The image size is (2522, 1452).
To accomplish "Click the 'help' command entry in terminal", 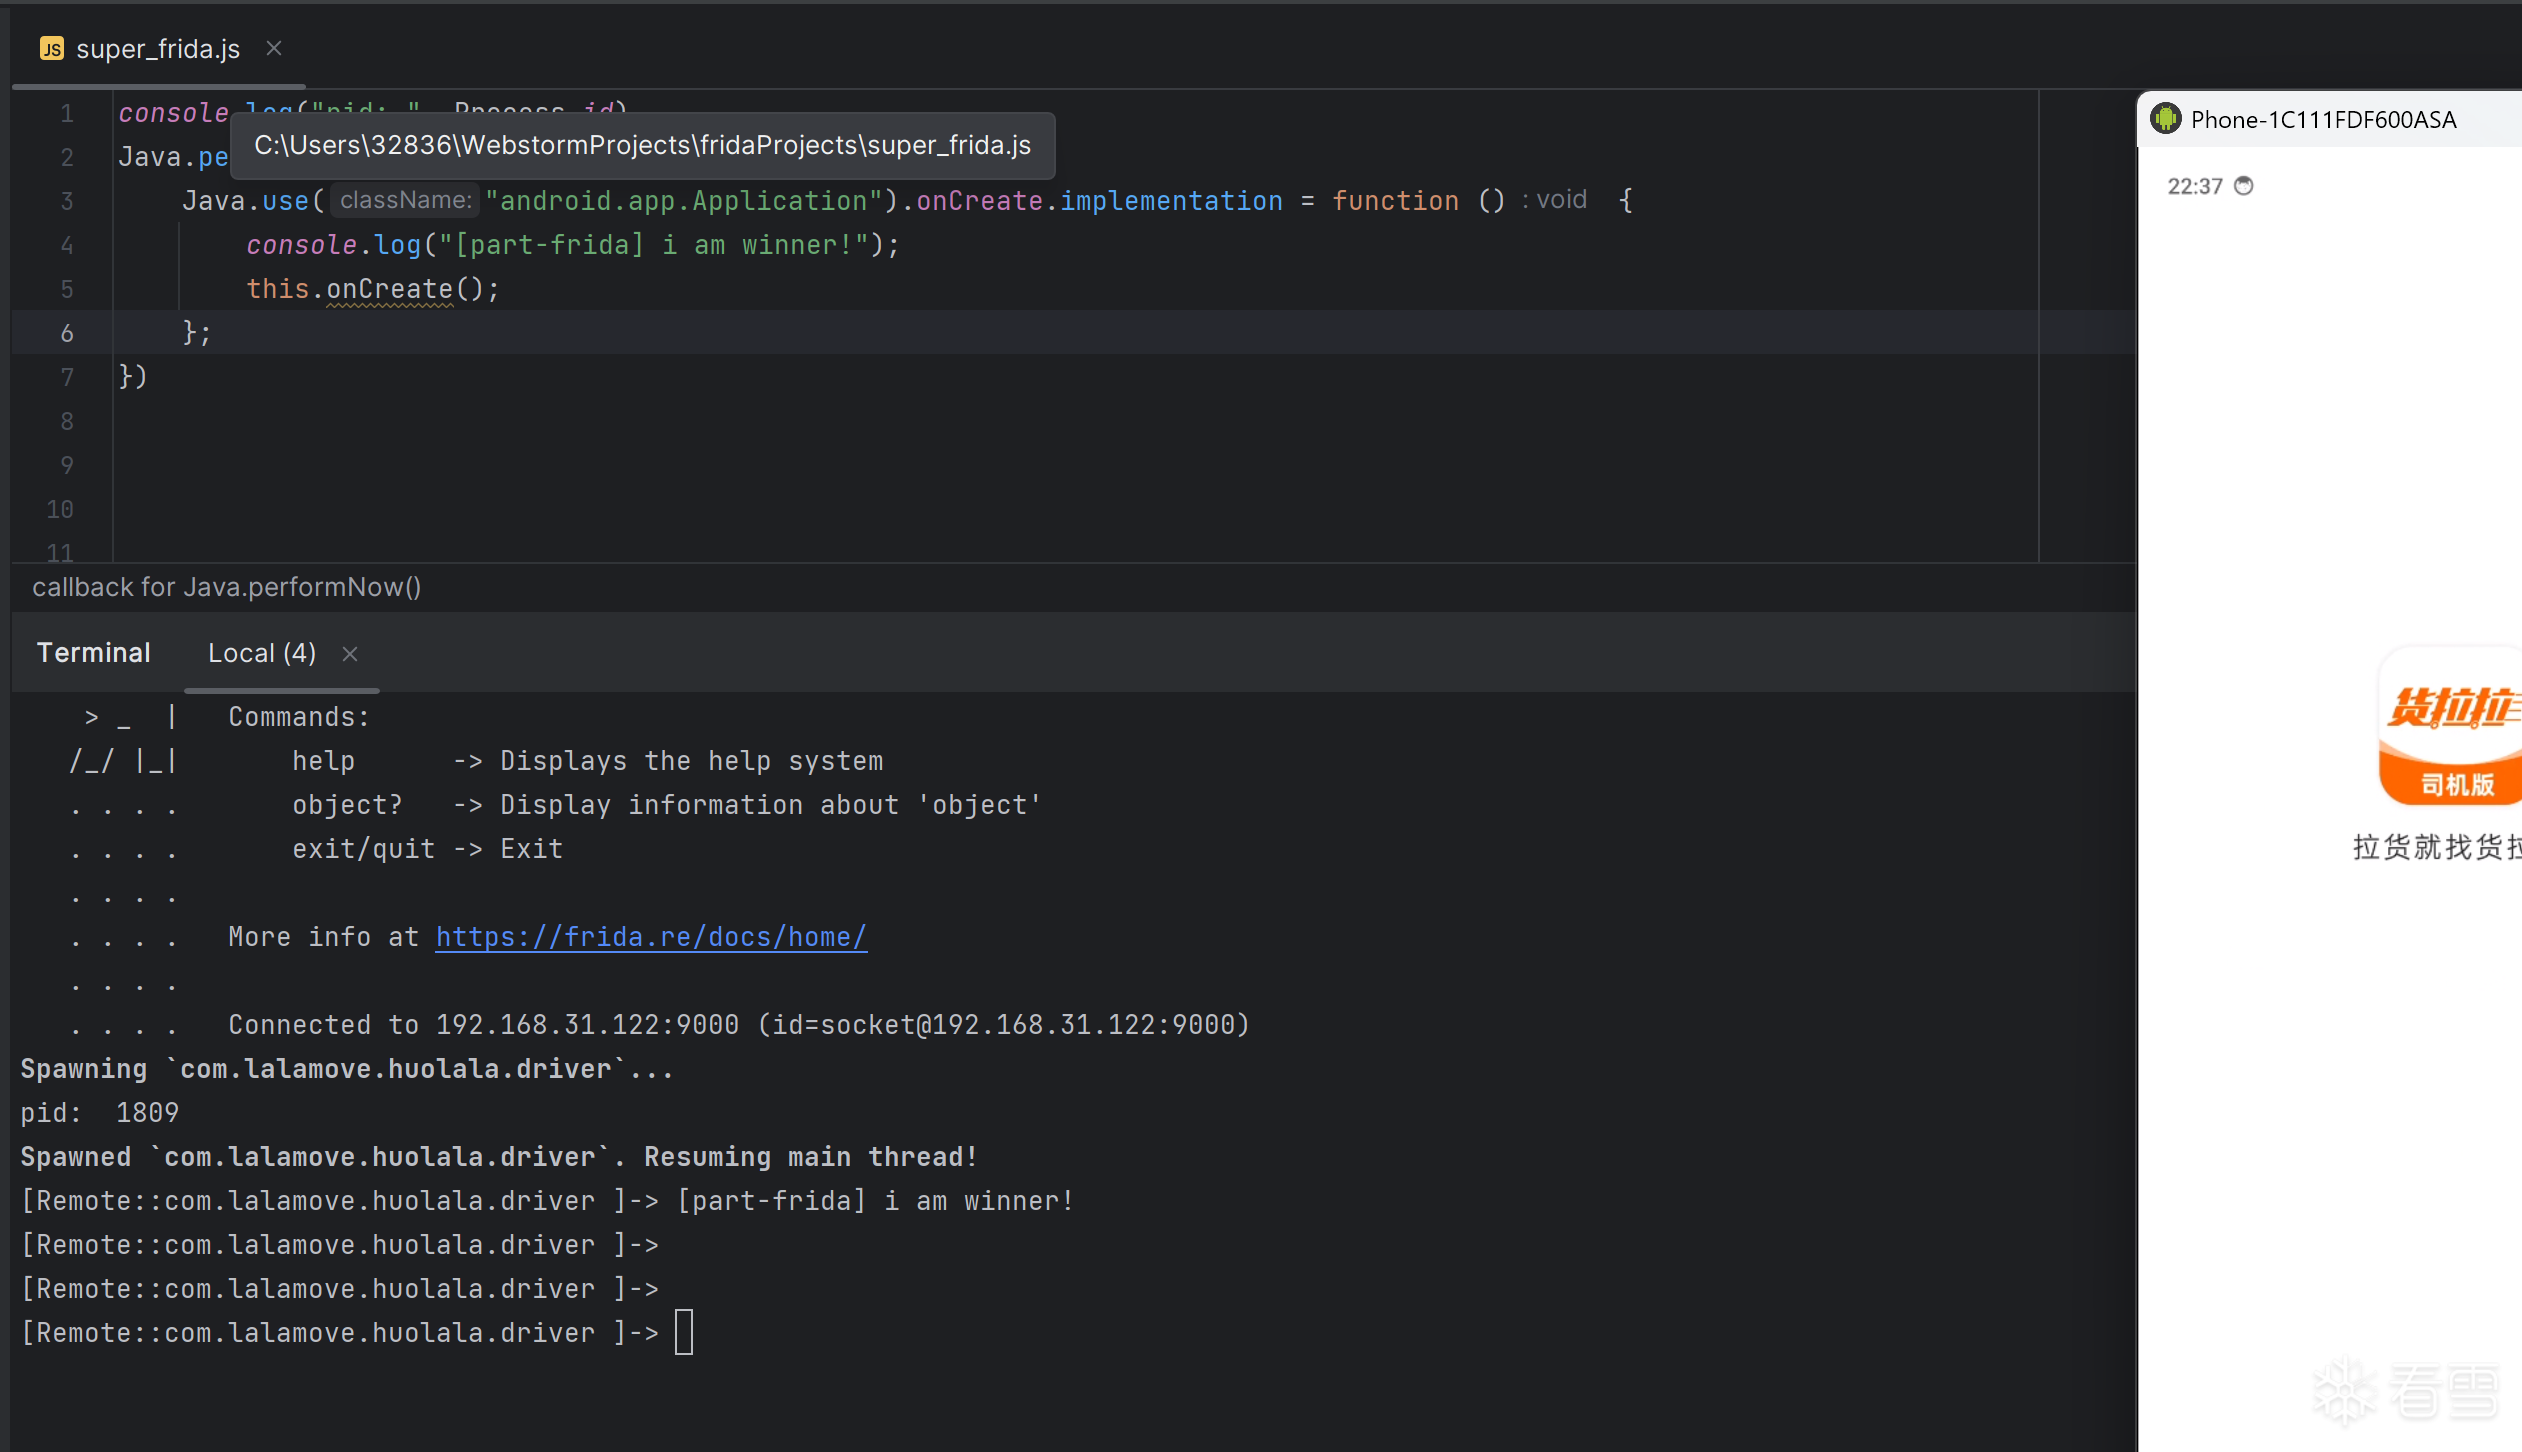I will [x=323, y=760].
